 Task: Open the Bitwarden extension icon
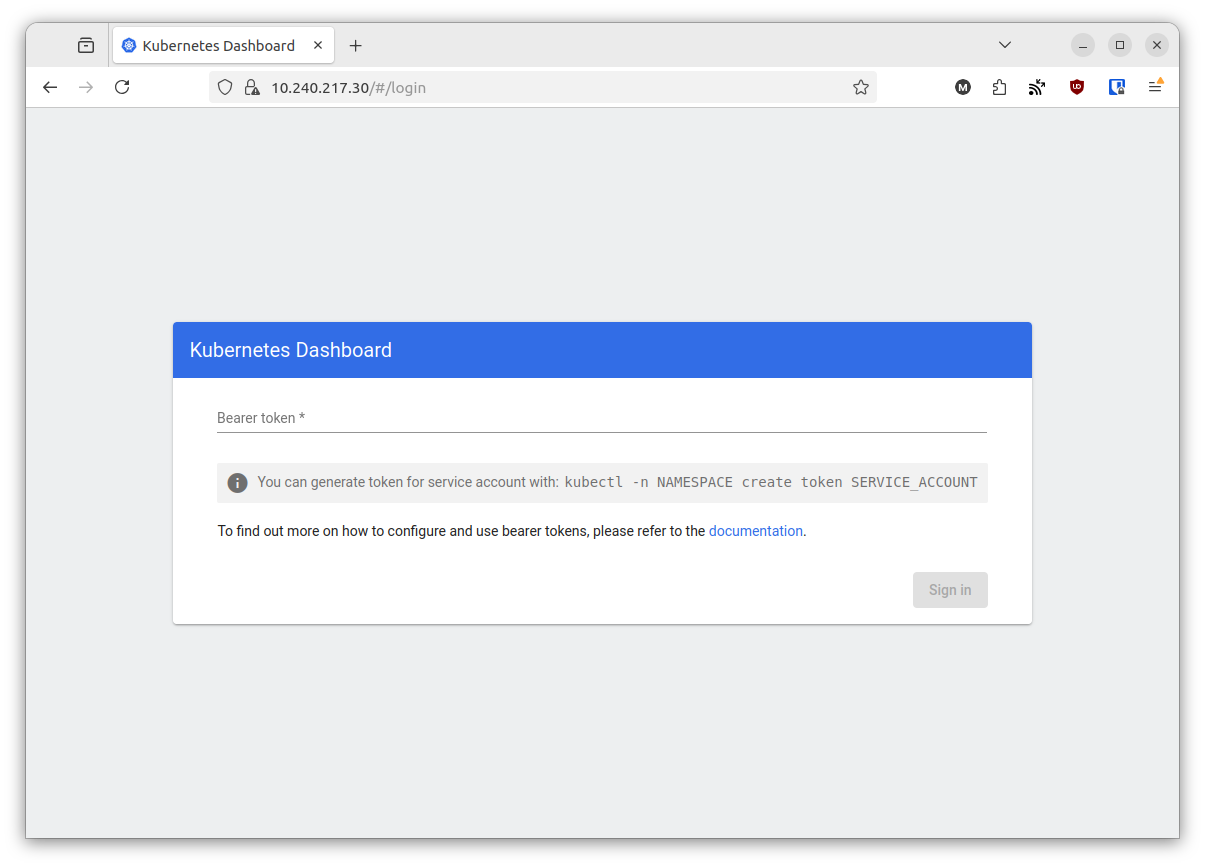coord(1117,87)
